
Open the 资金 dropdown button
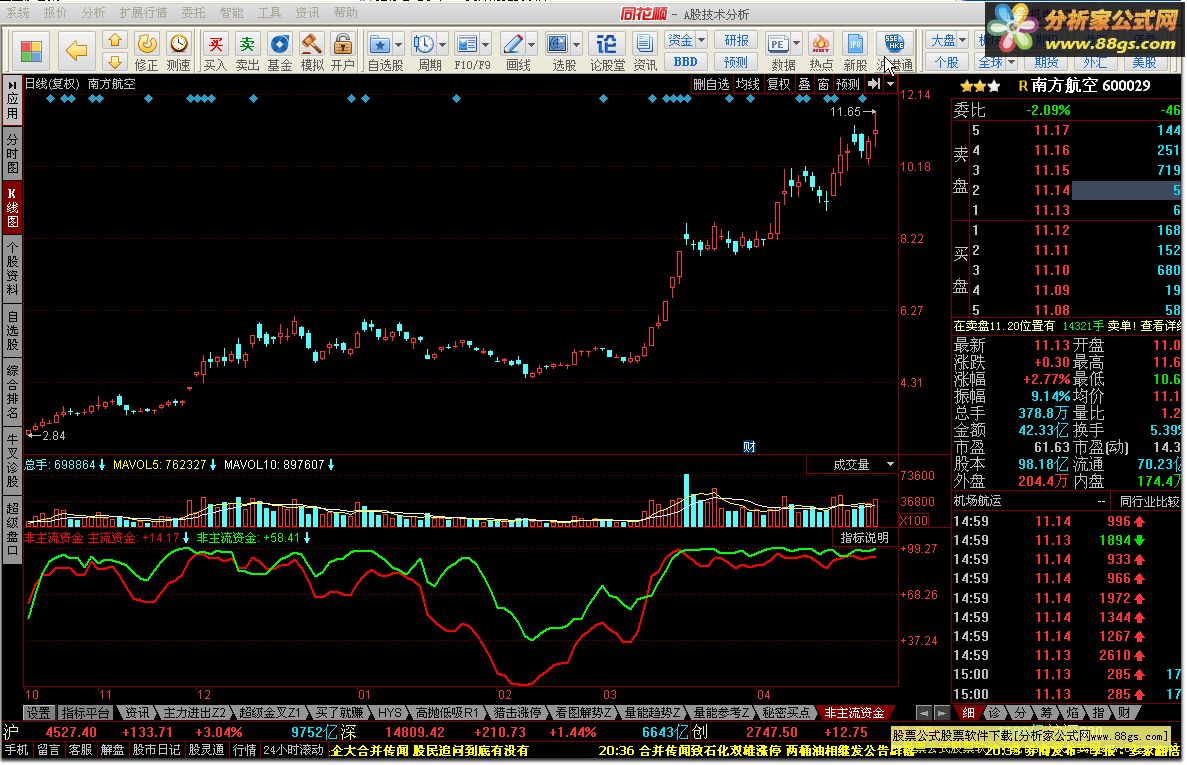tap(686, 40)
